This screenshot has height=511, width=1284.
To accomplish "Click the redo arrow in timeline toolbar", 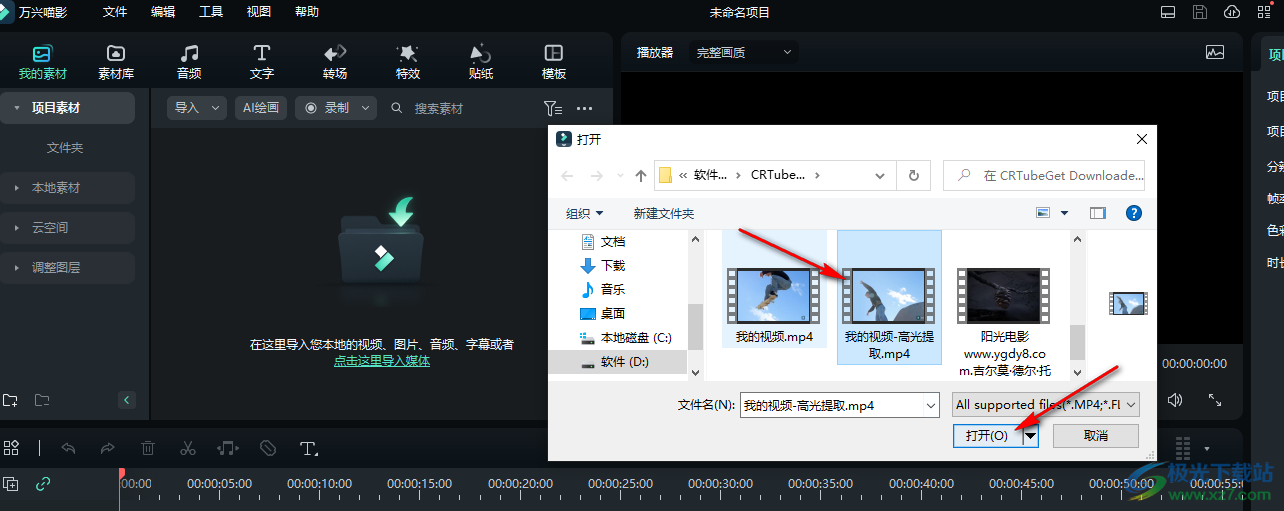I will click(108, 448).
